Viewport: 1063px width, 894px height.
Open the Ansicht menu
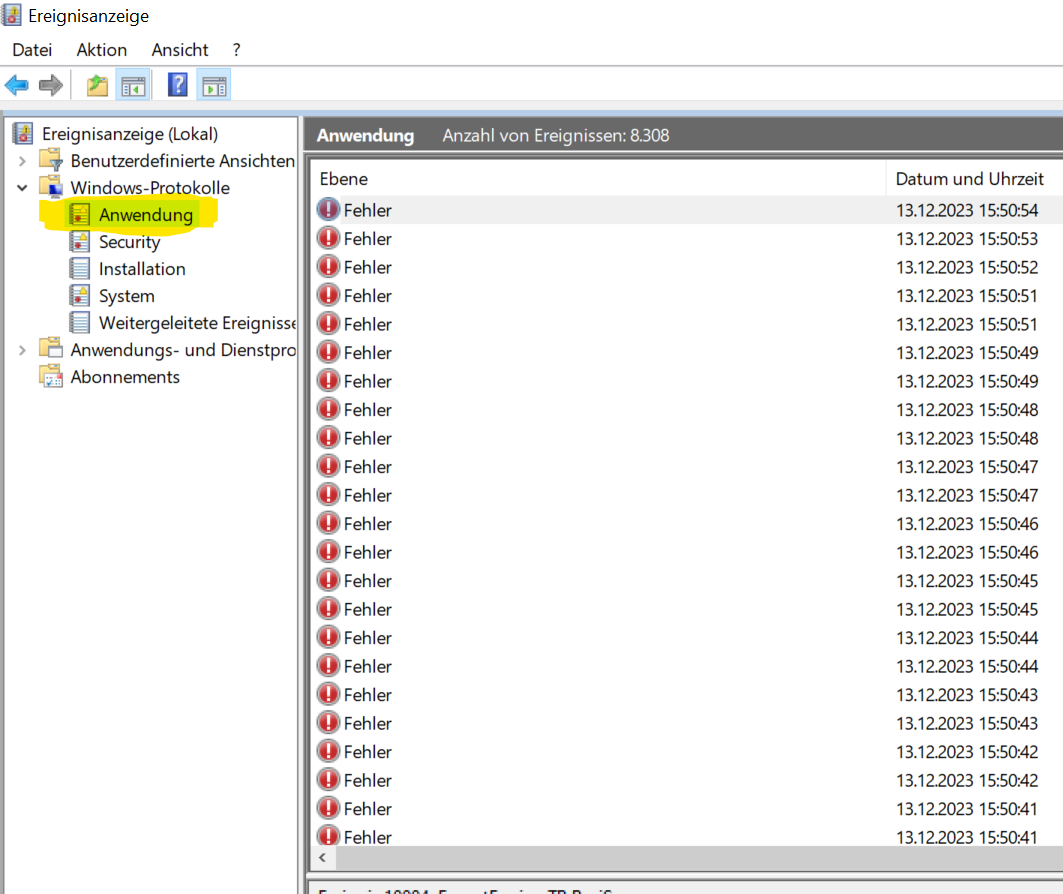(180, 49)
